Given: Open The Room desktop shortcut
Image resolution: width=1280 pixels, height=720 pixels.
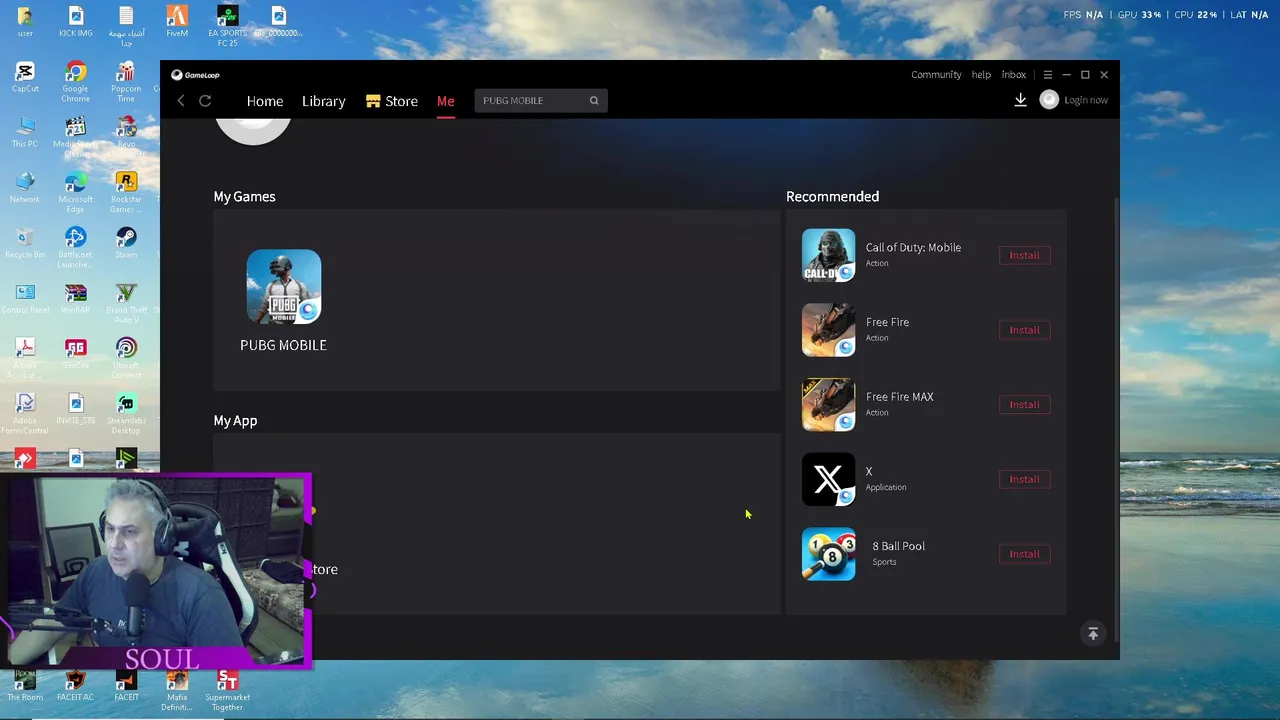Looking at the screenshot, I should point(25,685).
